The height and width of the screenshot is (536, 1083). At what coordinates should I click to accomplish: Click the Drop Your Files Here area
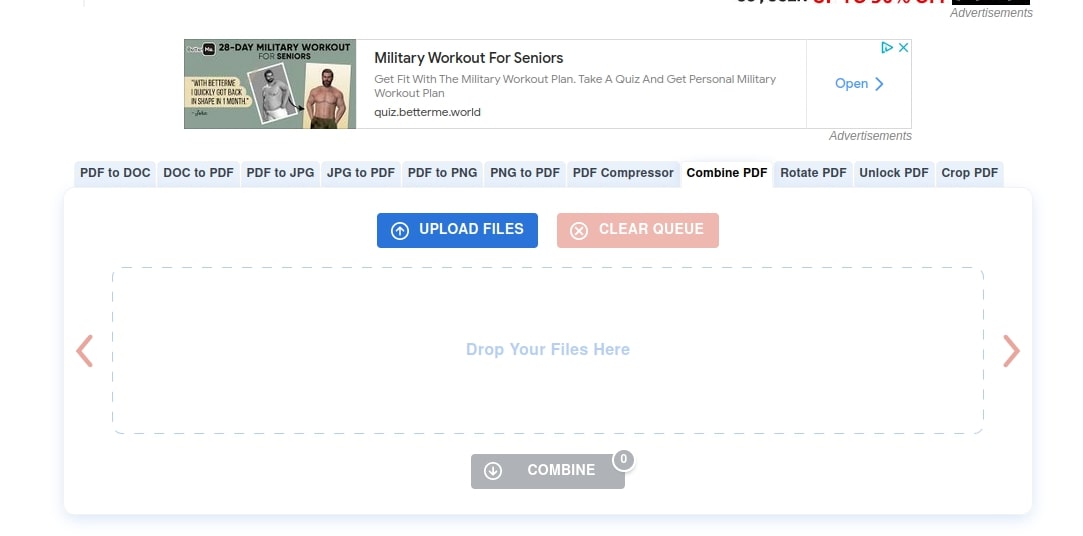click(548, 350)
